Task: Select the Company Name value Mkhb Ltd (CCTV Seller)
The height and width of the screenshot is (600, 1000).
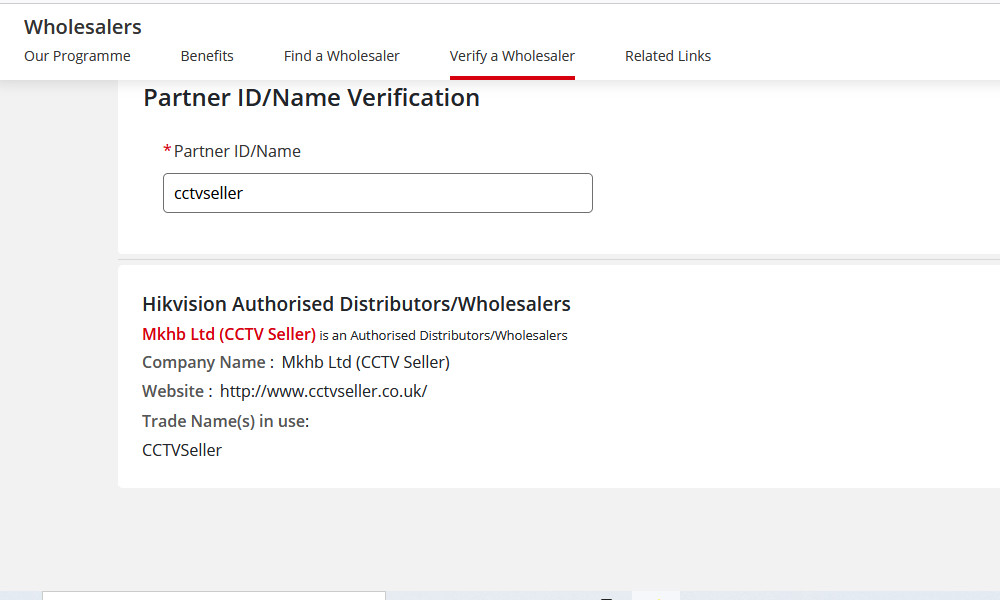Action: coord(365,362)
